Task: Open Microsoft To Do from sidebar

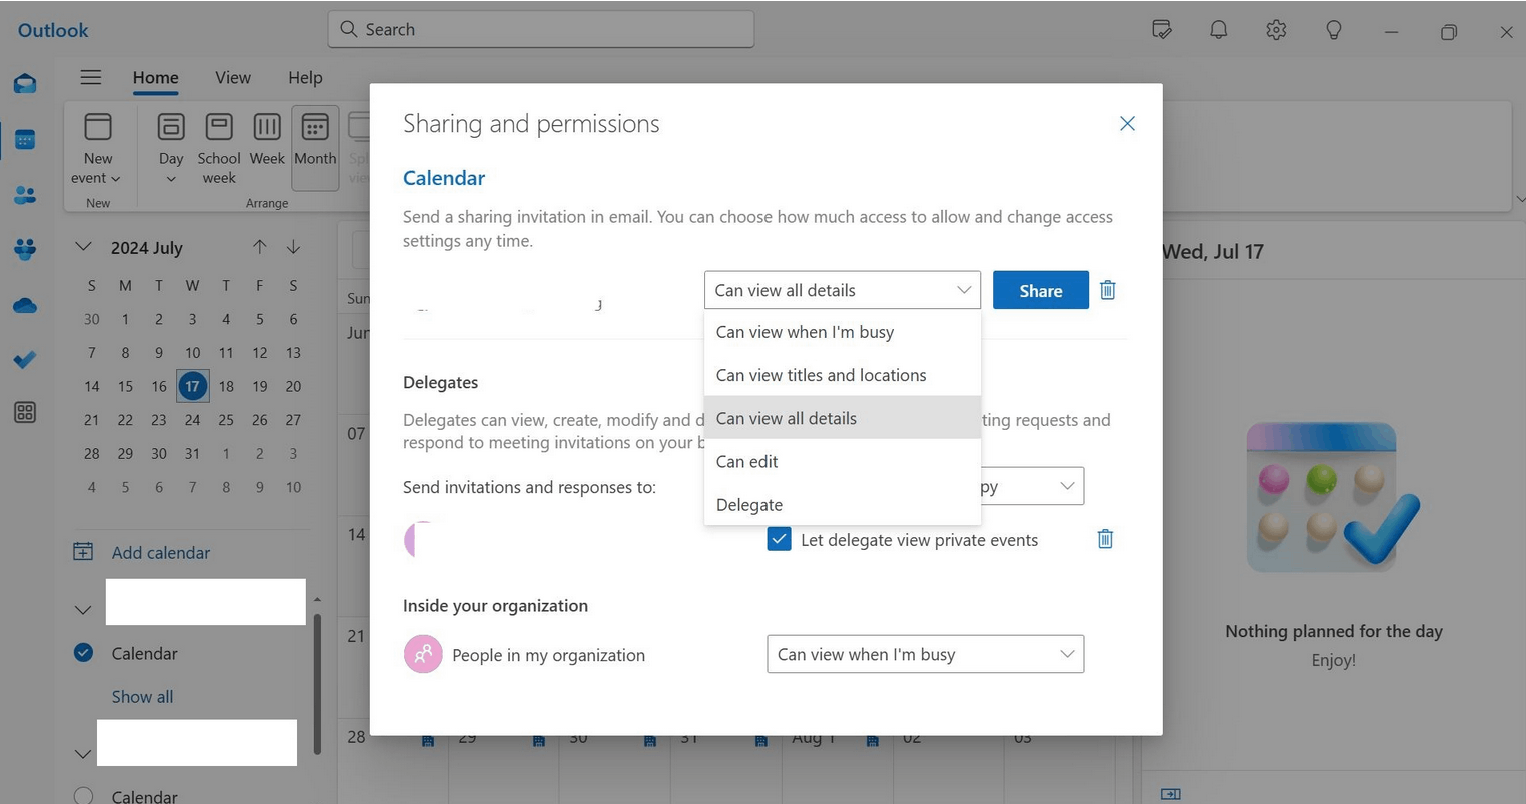Action: [24, 359]
